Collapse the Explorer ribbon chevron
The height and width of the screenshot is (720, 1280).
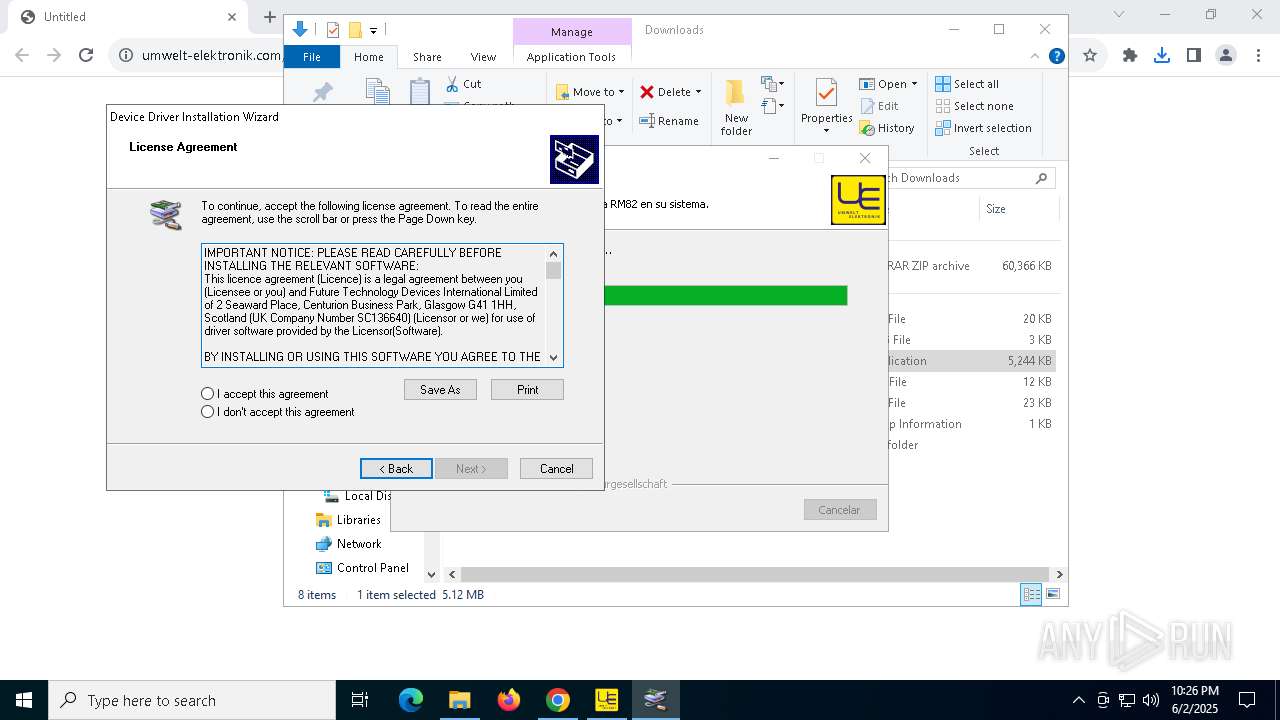click(x=1035, y=56)
